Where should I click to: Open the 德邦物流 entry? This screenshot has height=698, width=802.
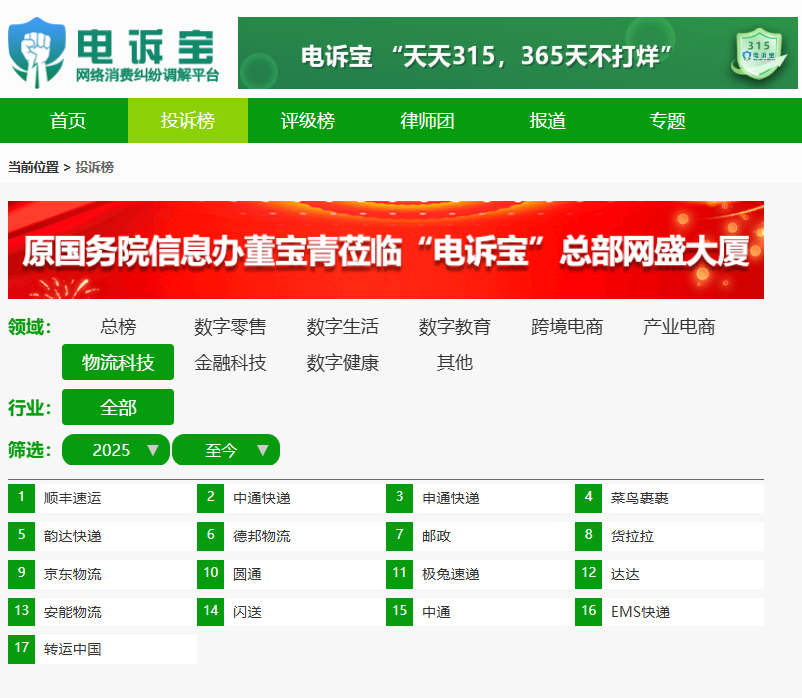tap(262, 536)
